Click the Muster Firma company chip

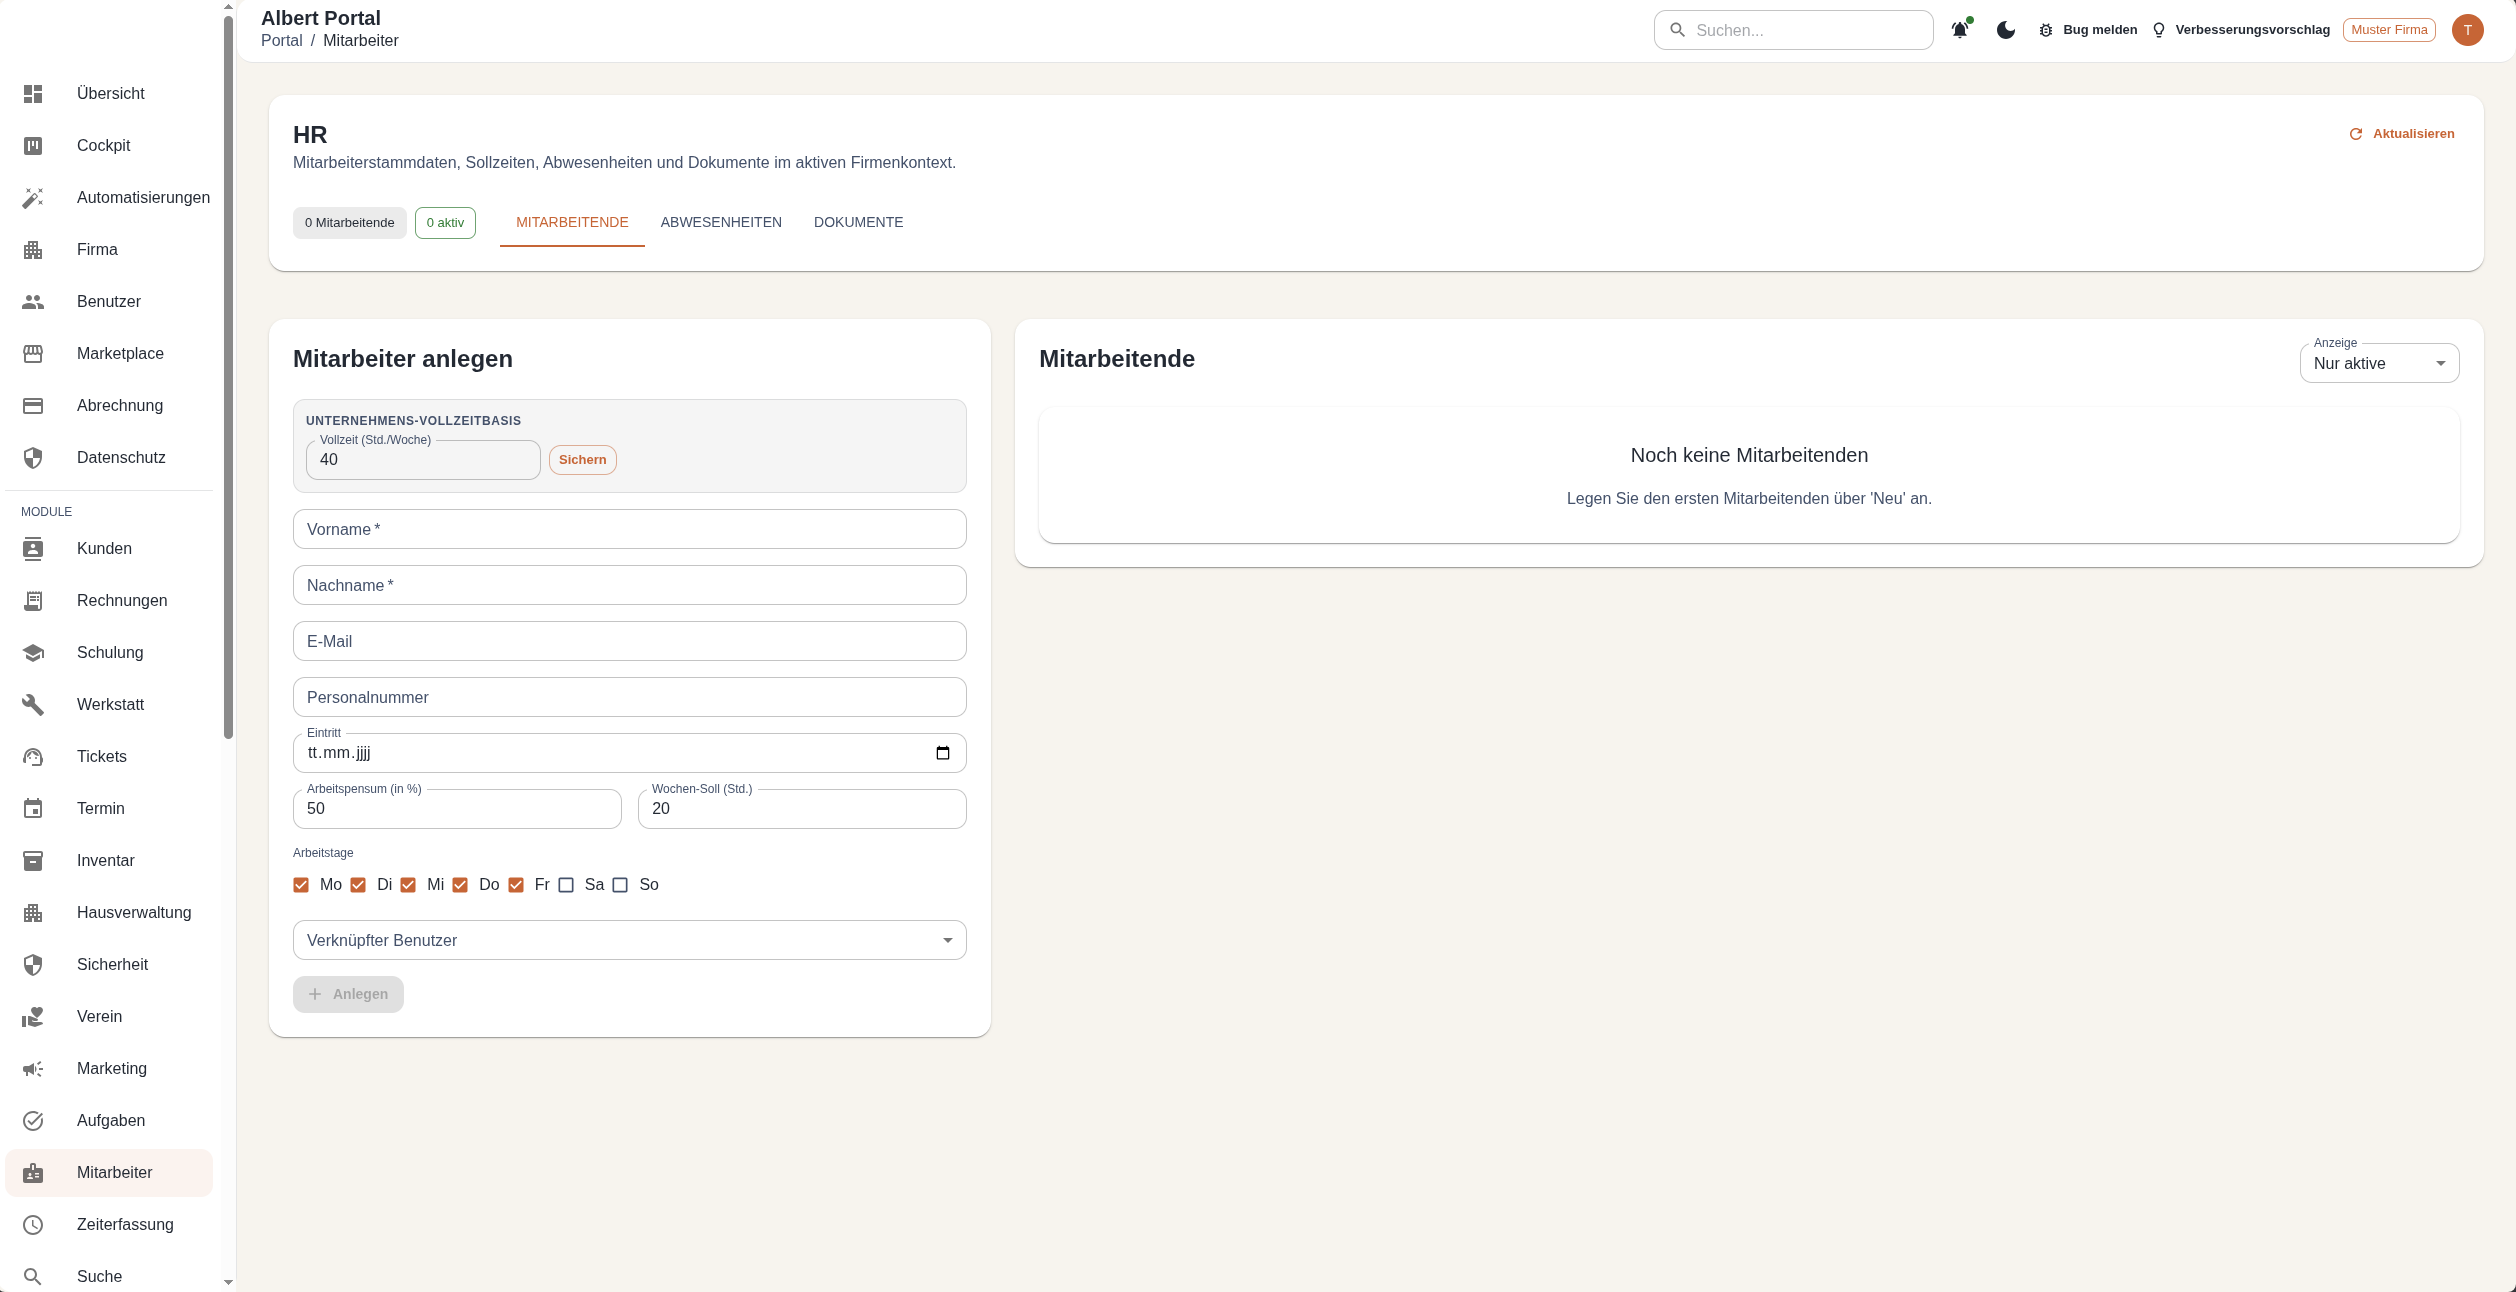(2389, 30)
